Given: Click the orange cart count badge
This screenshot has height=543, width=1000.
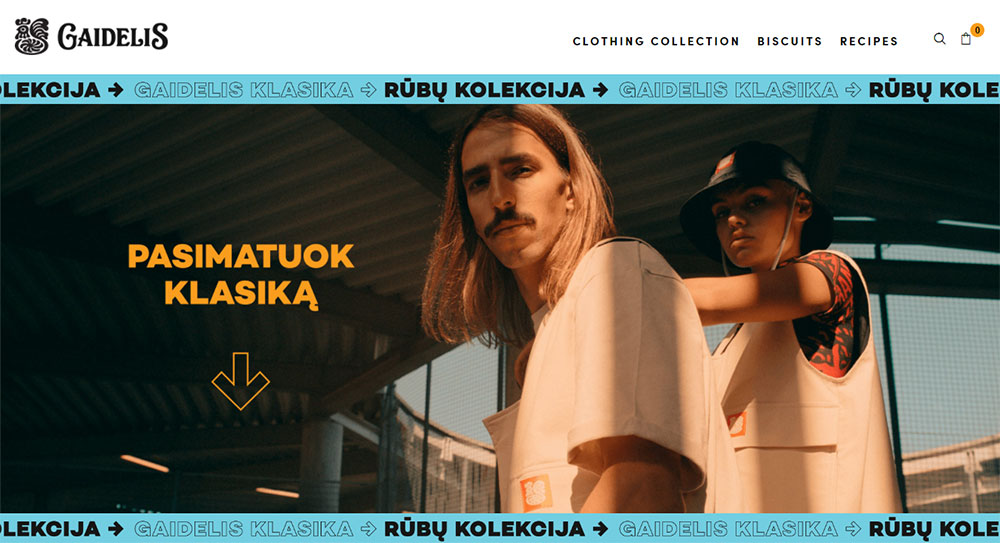Looking at the screenshot, I should tap(977, 30).
